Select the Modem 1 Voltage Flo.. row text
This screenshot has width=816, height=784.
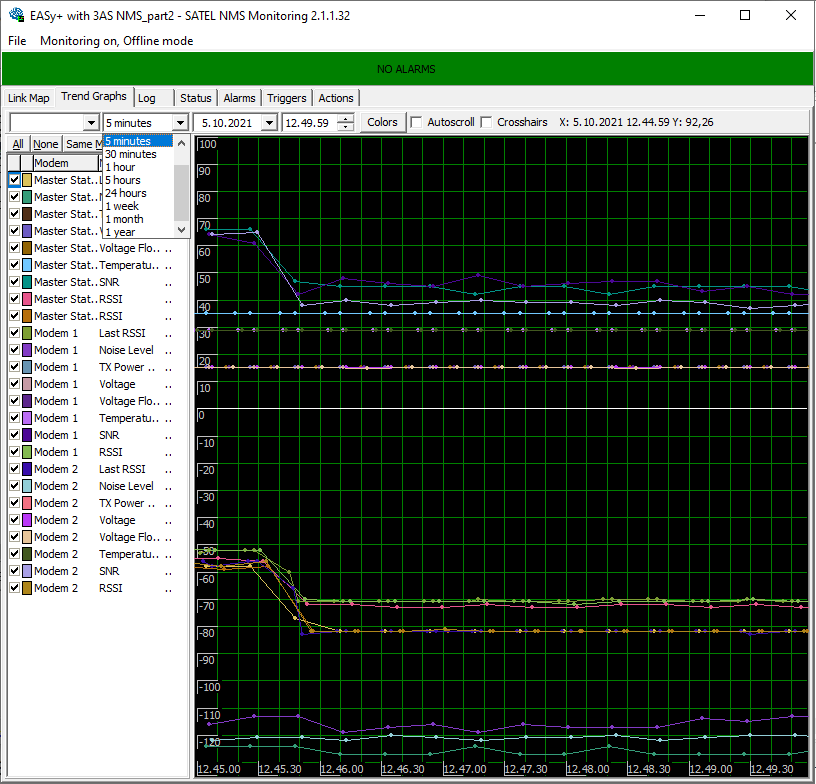tap(97, 401)
